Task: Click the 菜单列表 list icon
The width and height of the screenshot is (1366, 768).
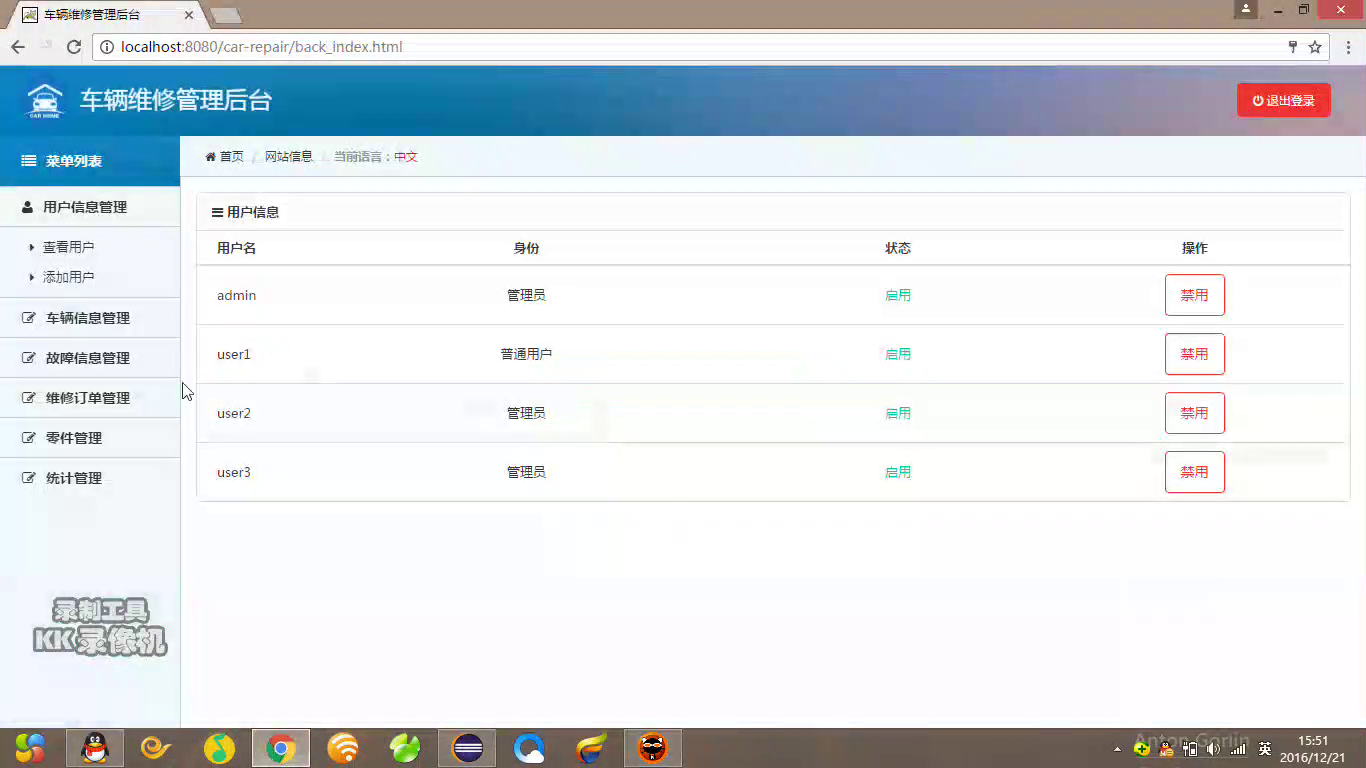Action: point(29,161)
